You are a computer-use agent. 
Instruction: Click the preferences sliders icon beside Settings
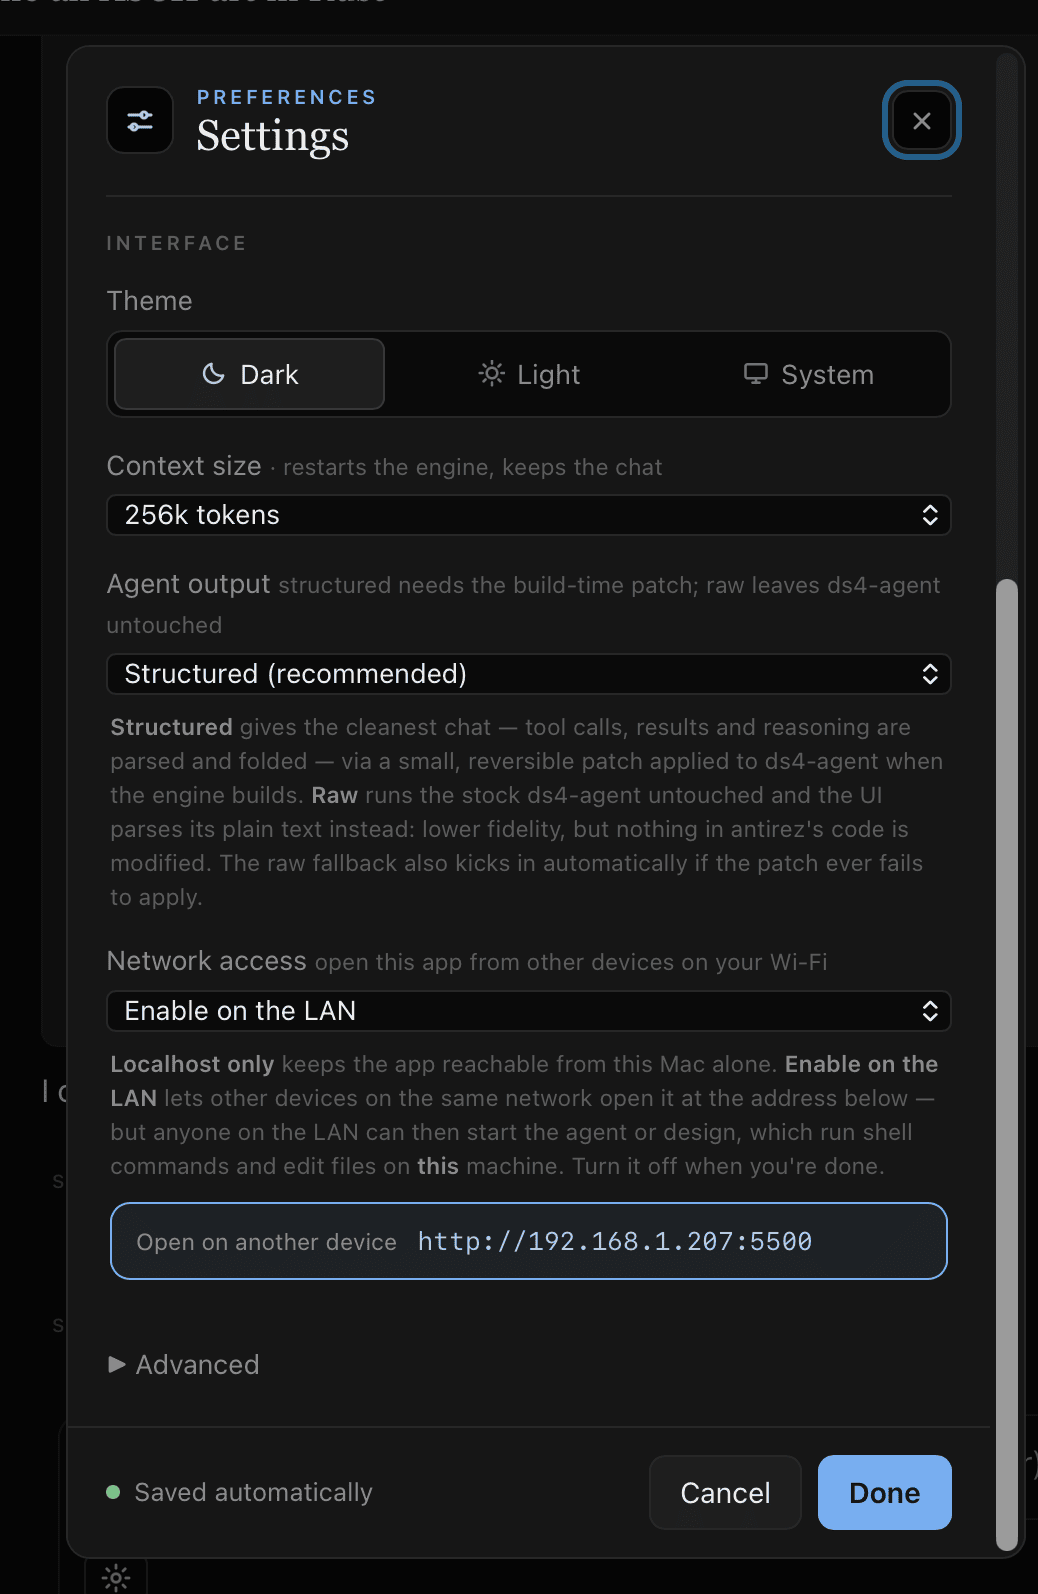[140, 121]
